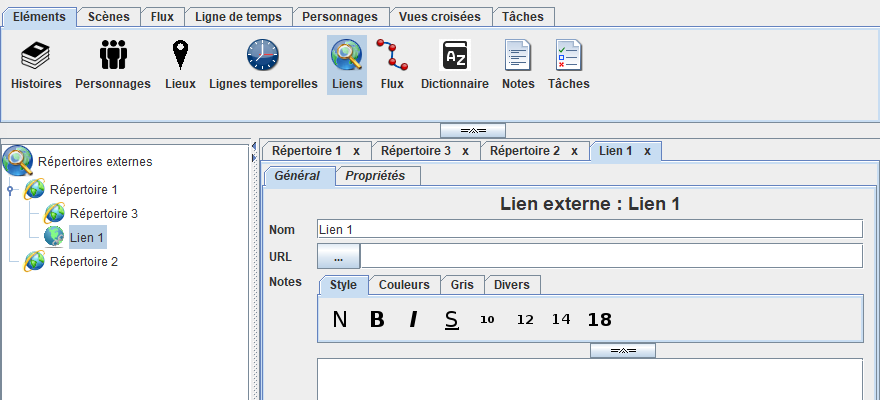Open the Tâches checklist icon
The width and height of the screenshot is (880, 400).
tap(568, 56)
